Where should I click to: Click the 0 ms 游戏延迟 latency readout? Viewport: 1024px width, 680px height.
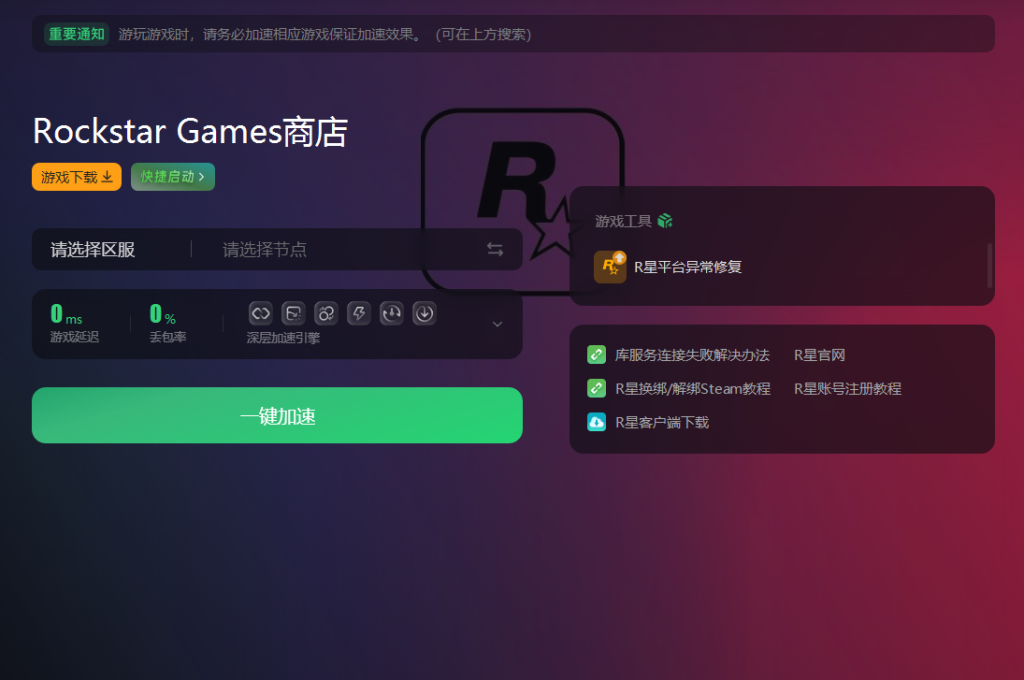74,323
